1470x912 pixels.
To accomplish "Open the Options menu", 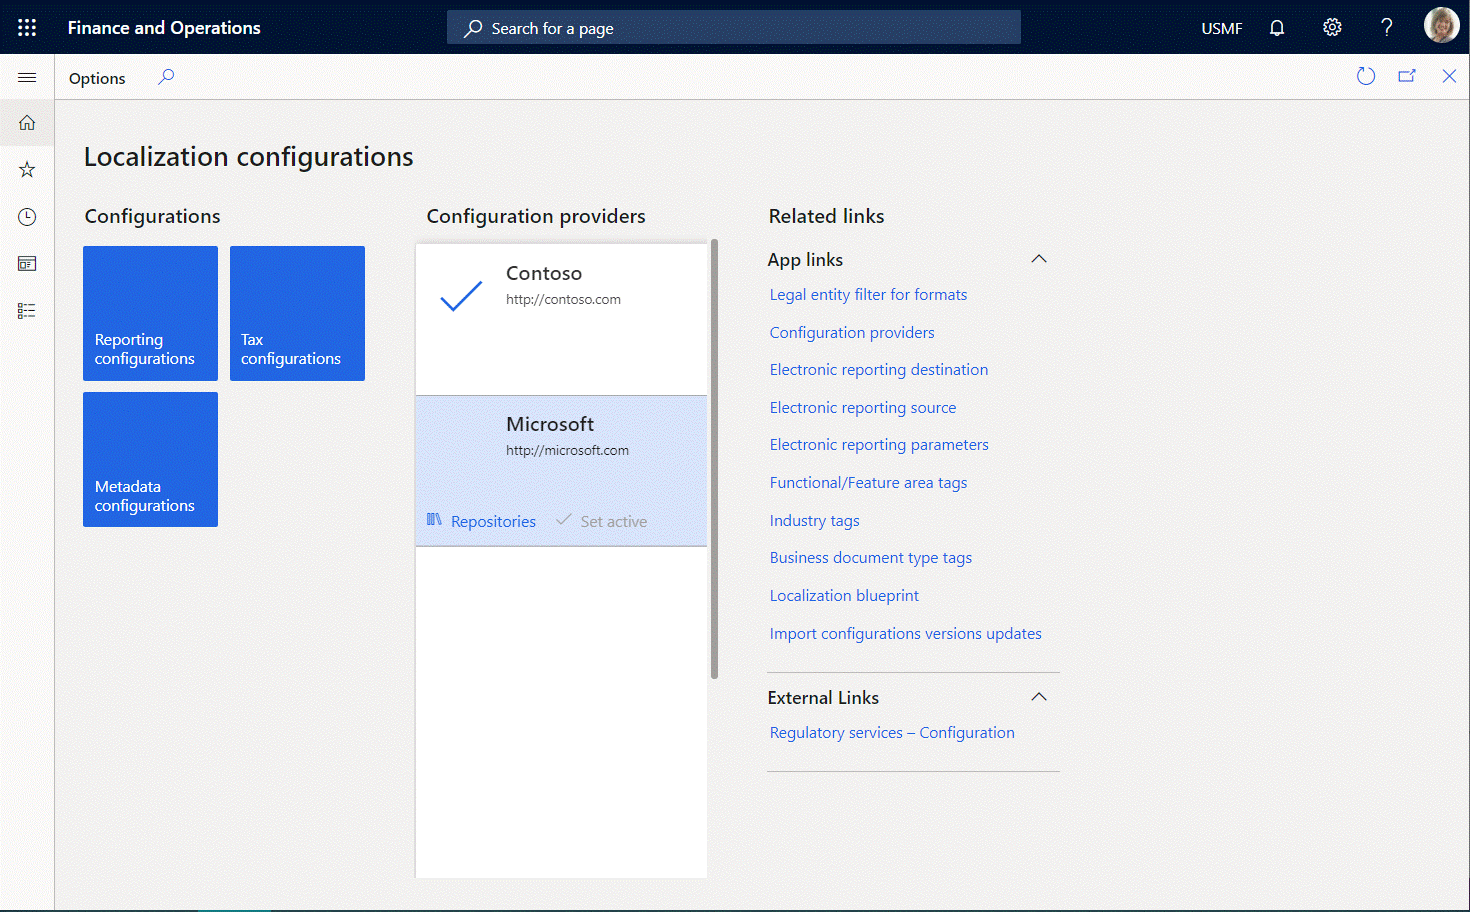I will [x=97, y=78].
